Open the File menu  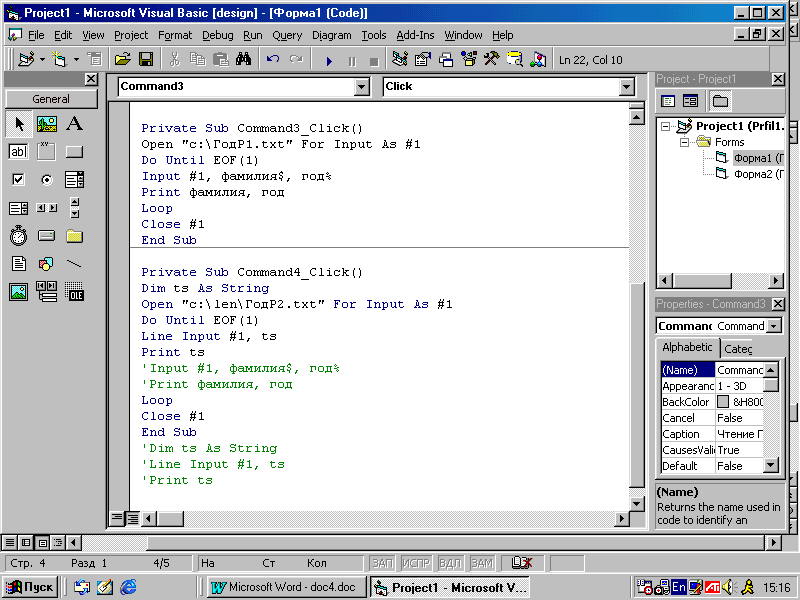click(x=36, y=35)
